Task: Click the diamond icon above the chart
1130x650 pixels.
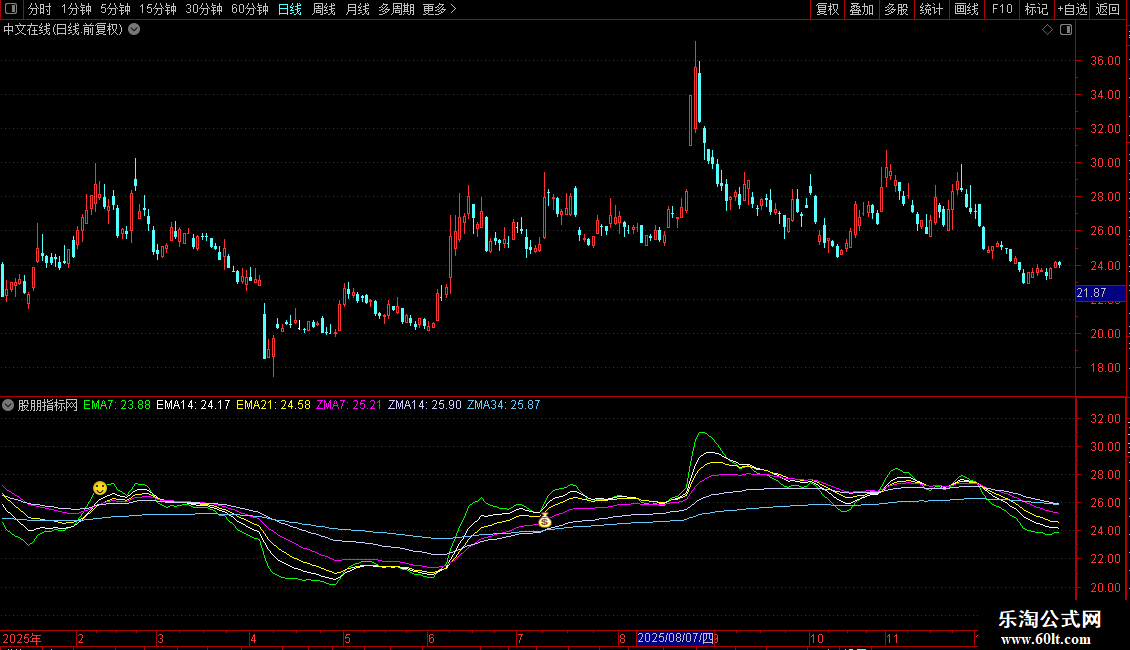Action: 1047,30
